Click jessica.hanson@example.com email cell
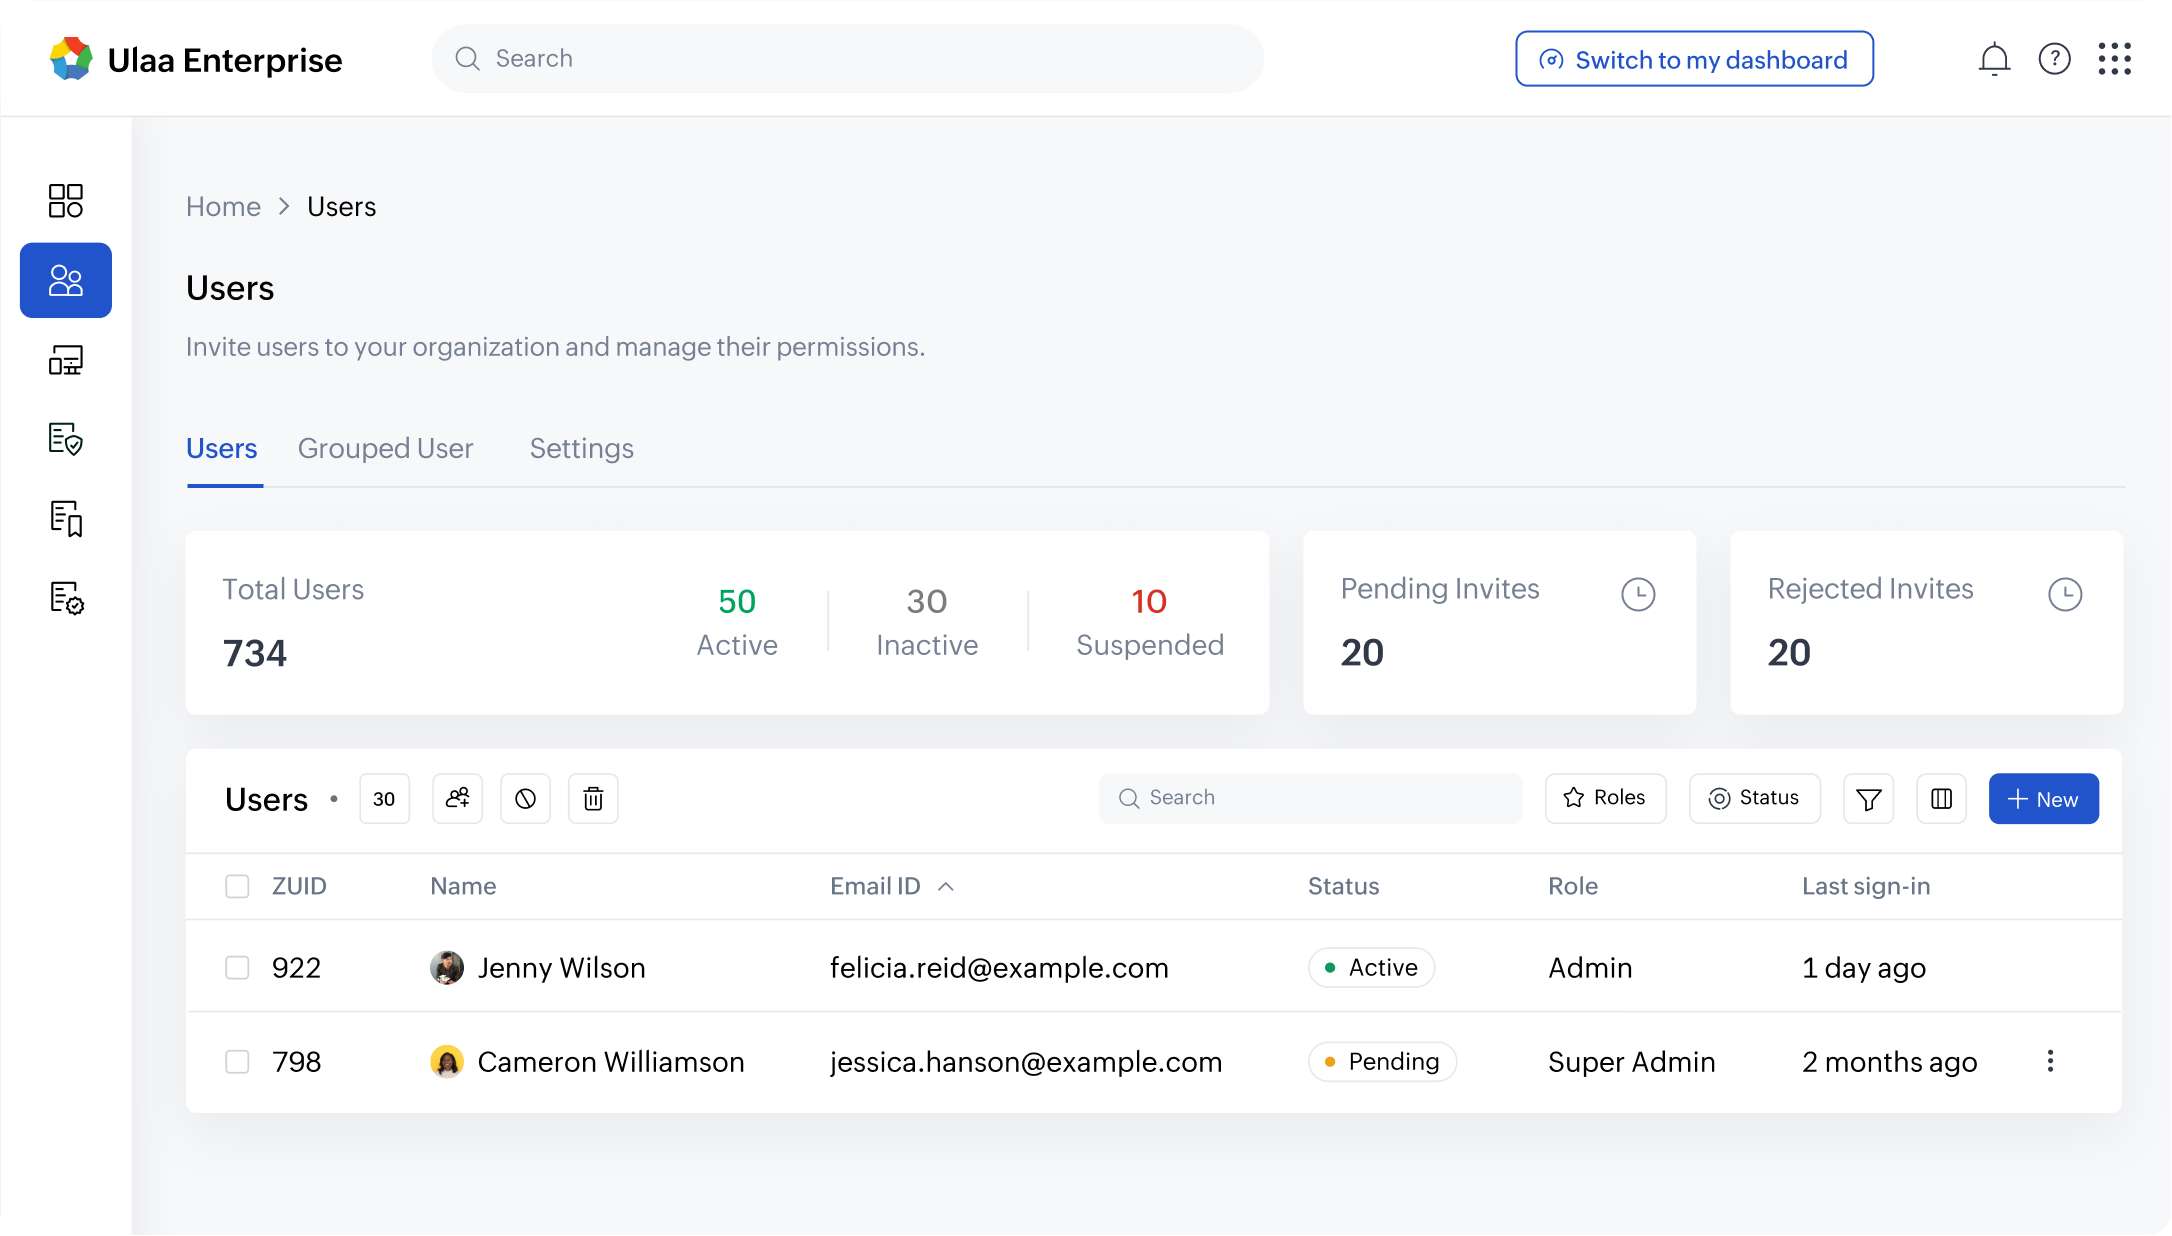This screenshot has height=1236, width=2172. point(1026,1061)
